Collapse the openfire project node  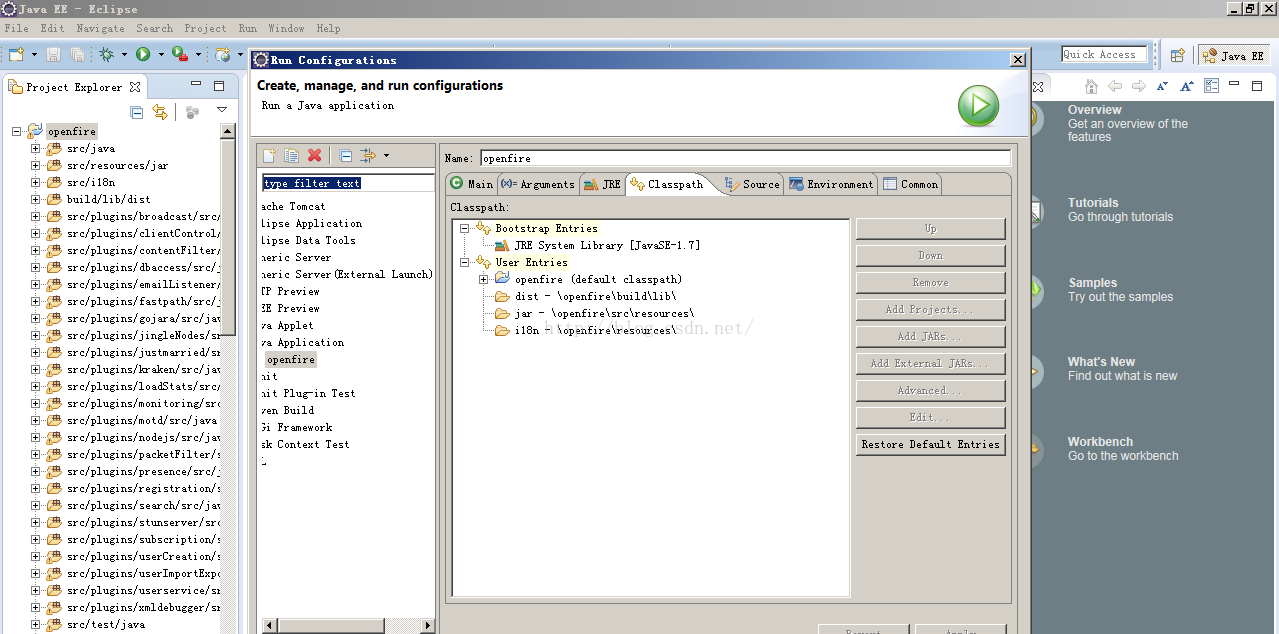[17, 131]
